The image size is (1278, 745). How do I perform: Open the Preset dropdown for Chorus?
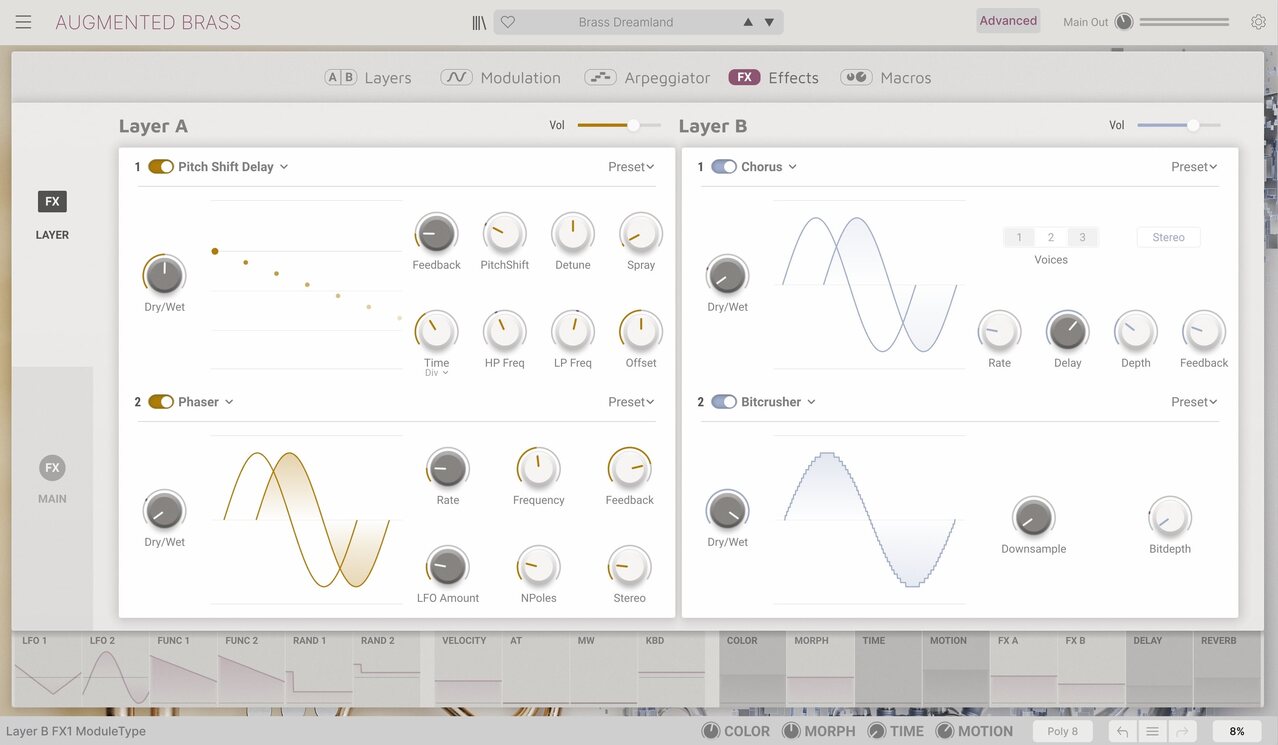click(1193, 166)
